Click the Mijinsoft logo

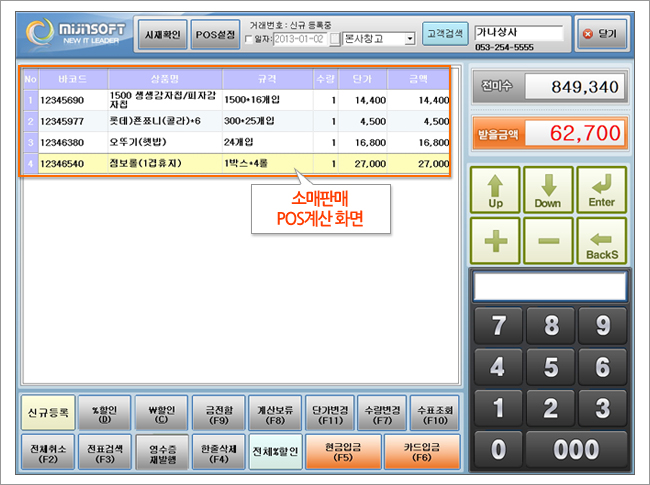(x=75, y=33)
